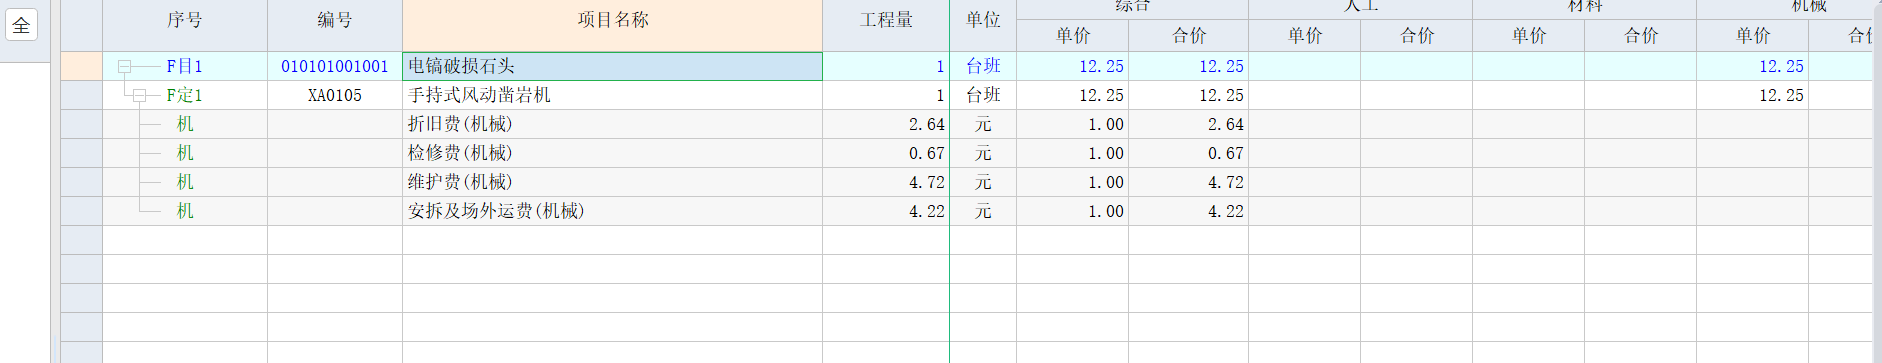This screenshot has height=363, width=1882.
Task: Click 综合 单价 12.25 in F目1 row
Action: click(1072, 66)
